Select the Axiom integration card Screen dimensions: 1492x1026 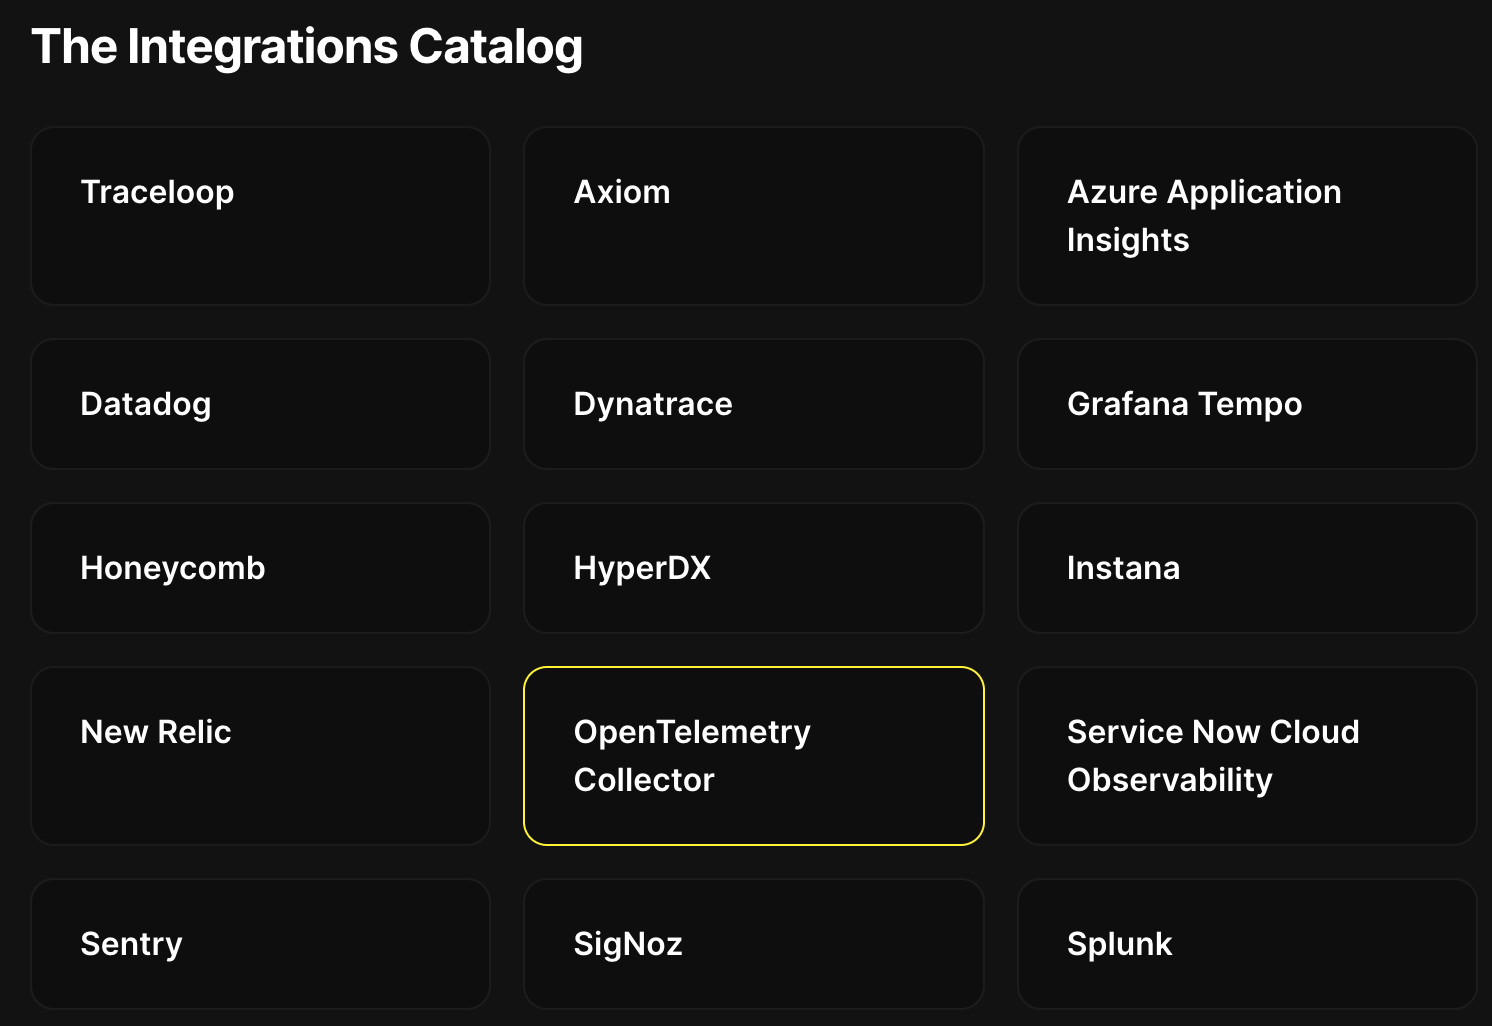click(x=753, y=216)
